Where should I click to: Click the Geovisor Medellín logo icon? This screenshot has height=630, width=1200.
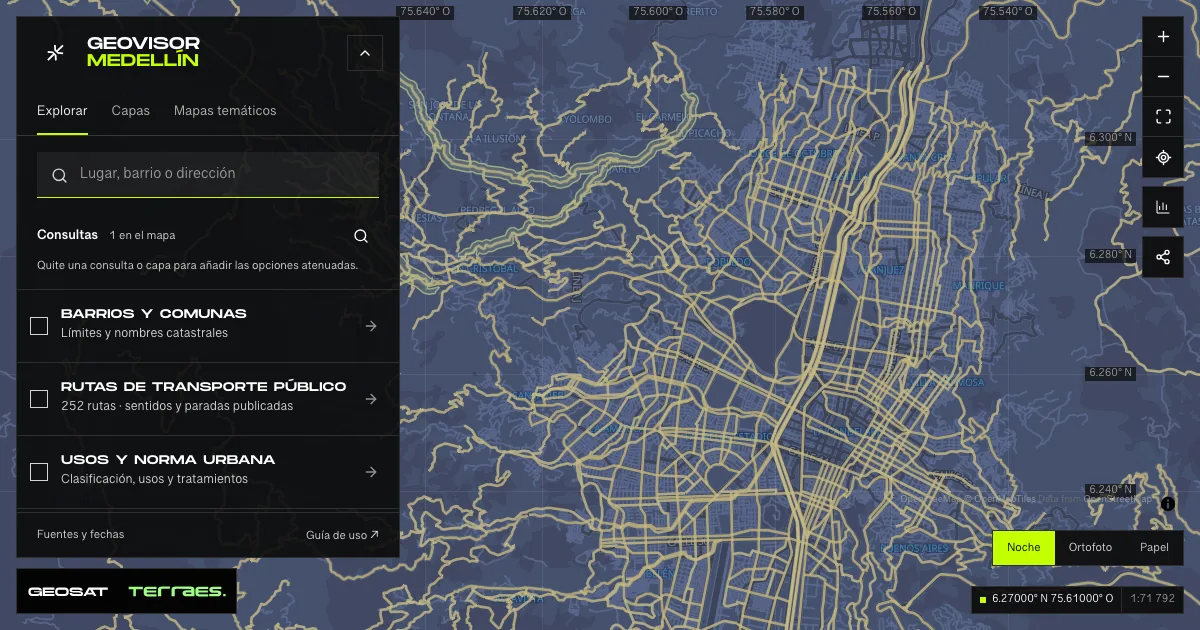tap(56, 52)
